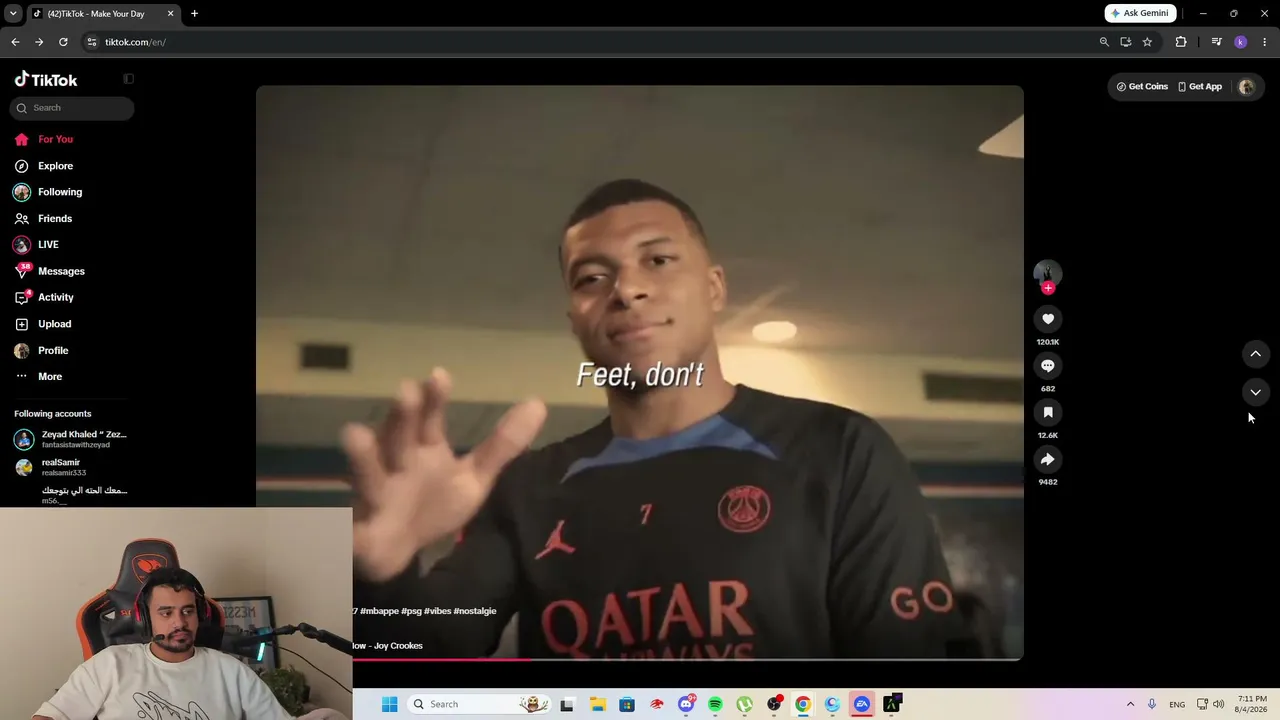Image resolution: width=1280 pixels, height=720 pixels.
Task: Reload the TikTok page
Action: 63,42
